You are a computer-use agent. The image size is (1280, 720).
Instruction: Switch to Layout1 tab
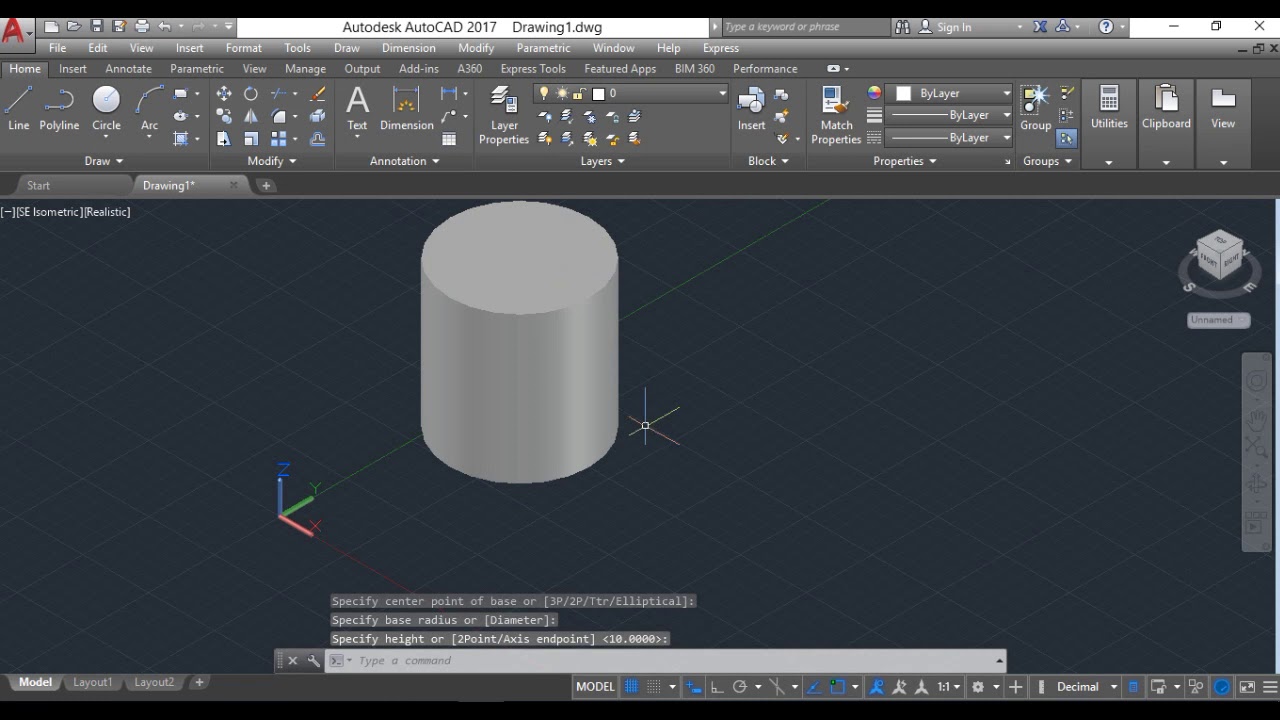coord(92,682)
